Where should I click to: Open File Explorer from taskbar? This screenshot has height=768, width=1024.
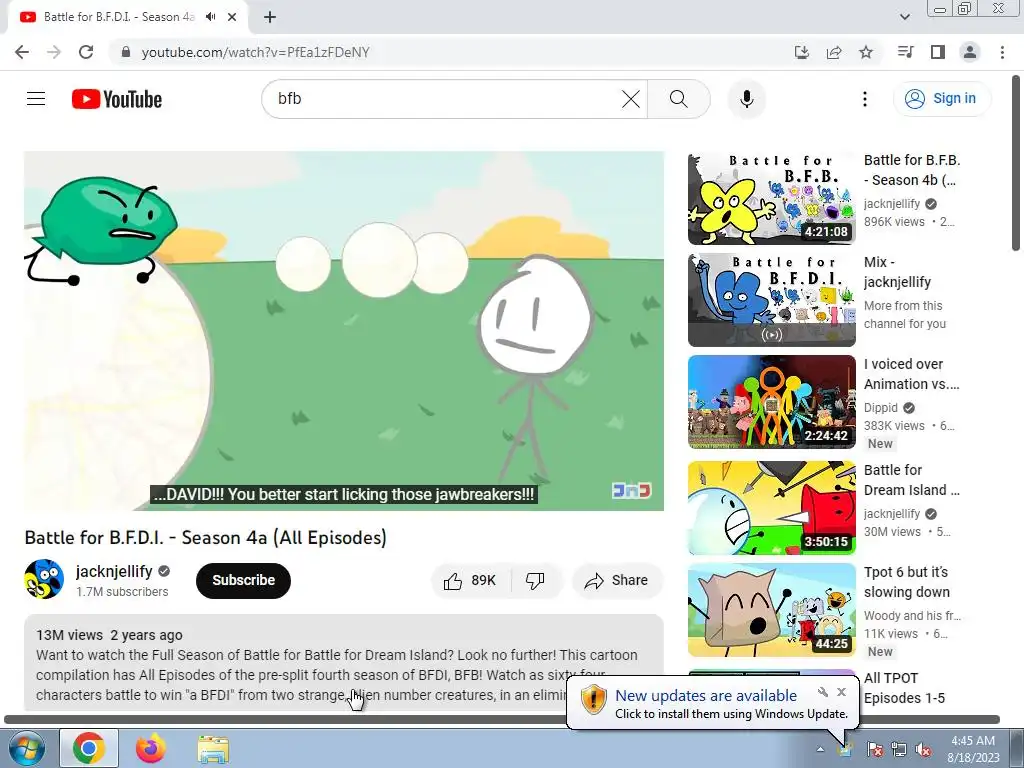213,750
